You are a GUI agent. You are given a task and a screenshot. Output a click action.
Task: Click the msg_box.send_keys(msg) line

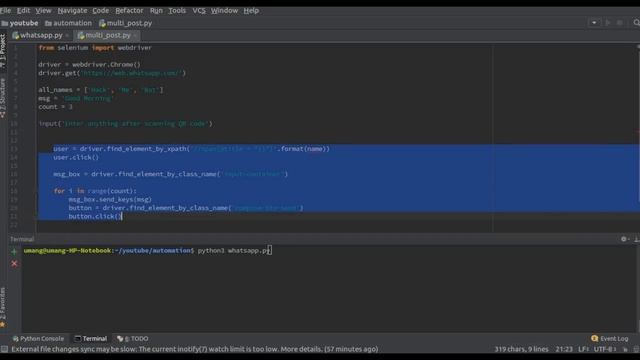[110, 200]
